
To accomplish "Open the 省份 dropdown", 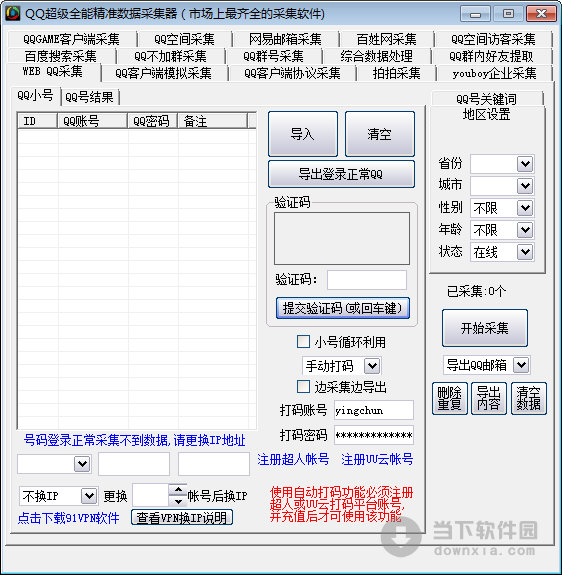I will pyautogui.click(x=525, y=164).
